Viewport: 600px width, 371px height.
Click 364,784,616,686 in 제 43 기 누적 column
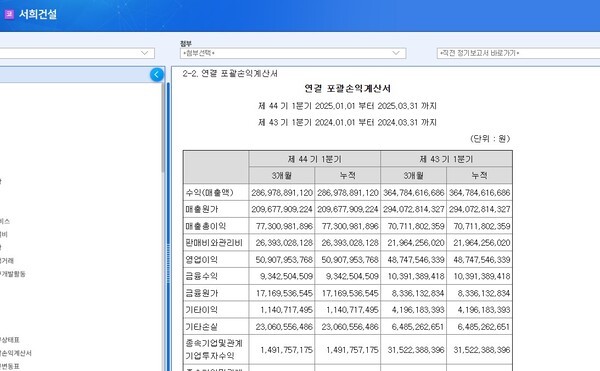click(x=479, y=193)
